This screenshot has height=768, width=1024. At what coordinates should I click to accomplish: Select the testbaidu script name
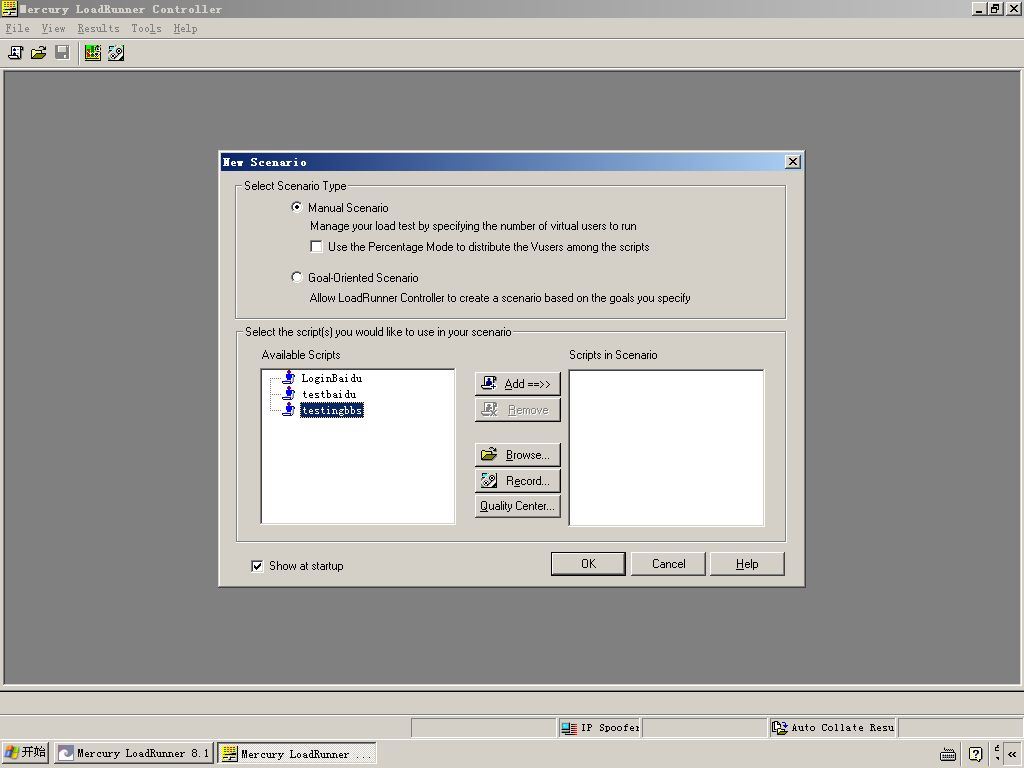(x=329, y=394)
